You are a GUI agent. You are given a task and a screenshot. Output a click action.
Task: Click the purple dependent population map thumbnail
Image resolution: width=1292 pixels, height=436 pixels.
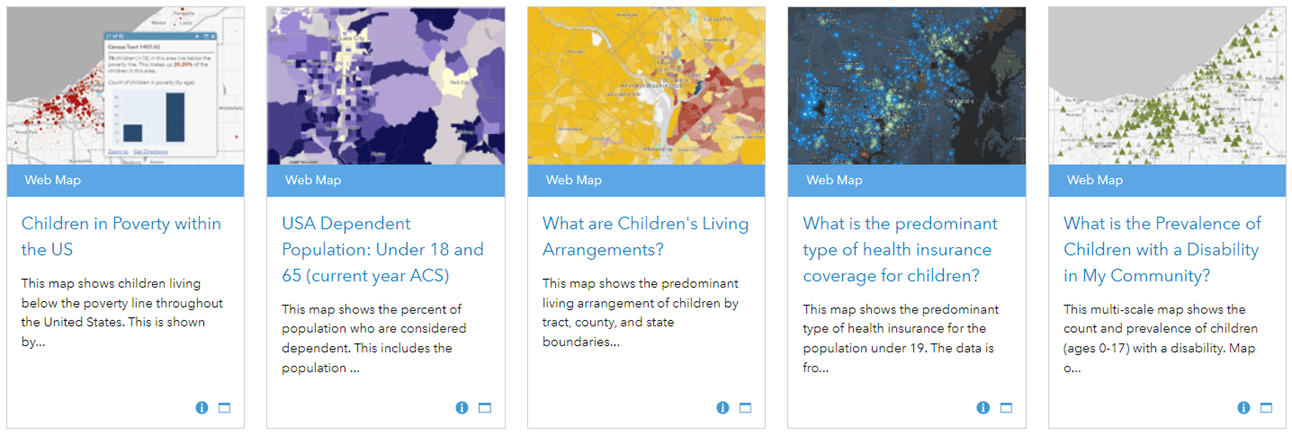click(386, 86)
